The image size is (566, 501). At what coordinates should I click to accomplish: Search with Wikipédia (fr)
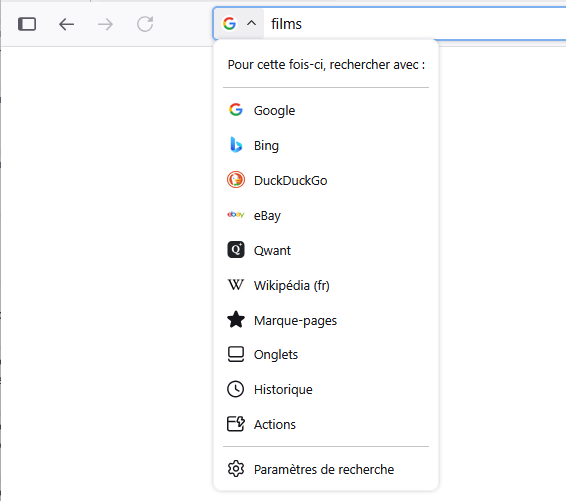point(326,285)
